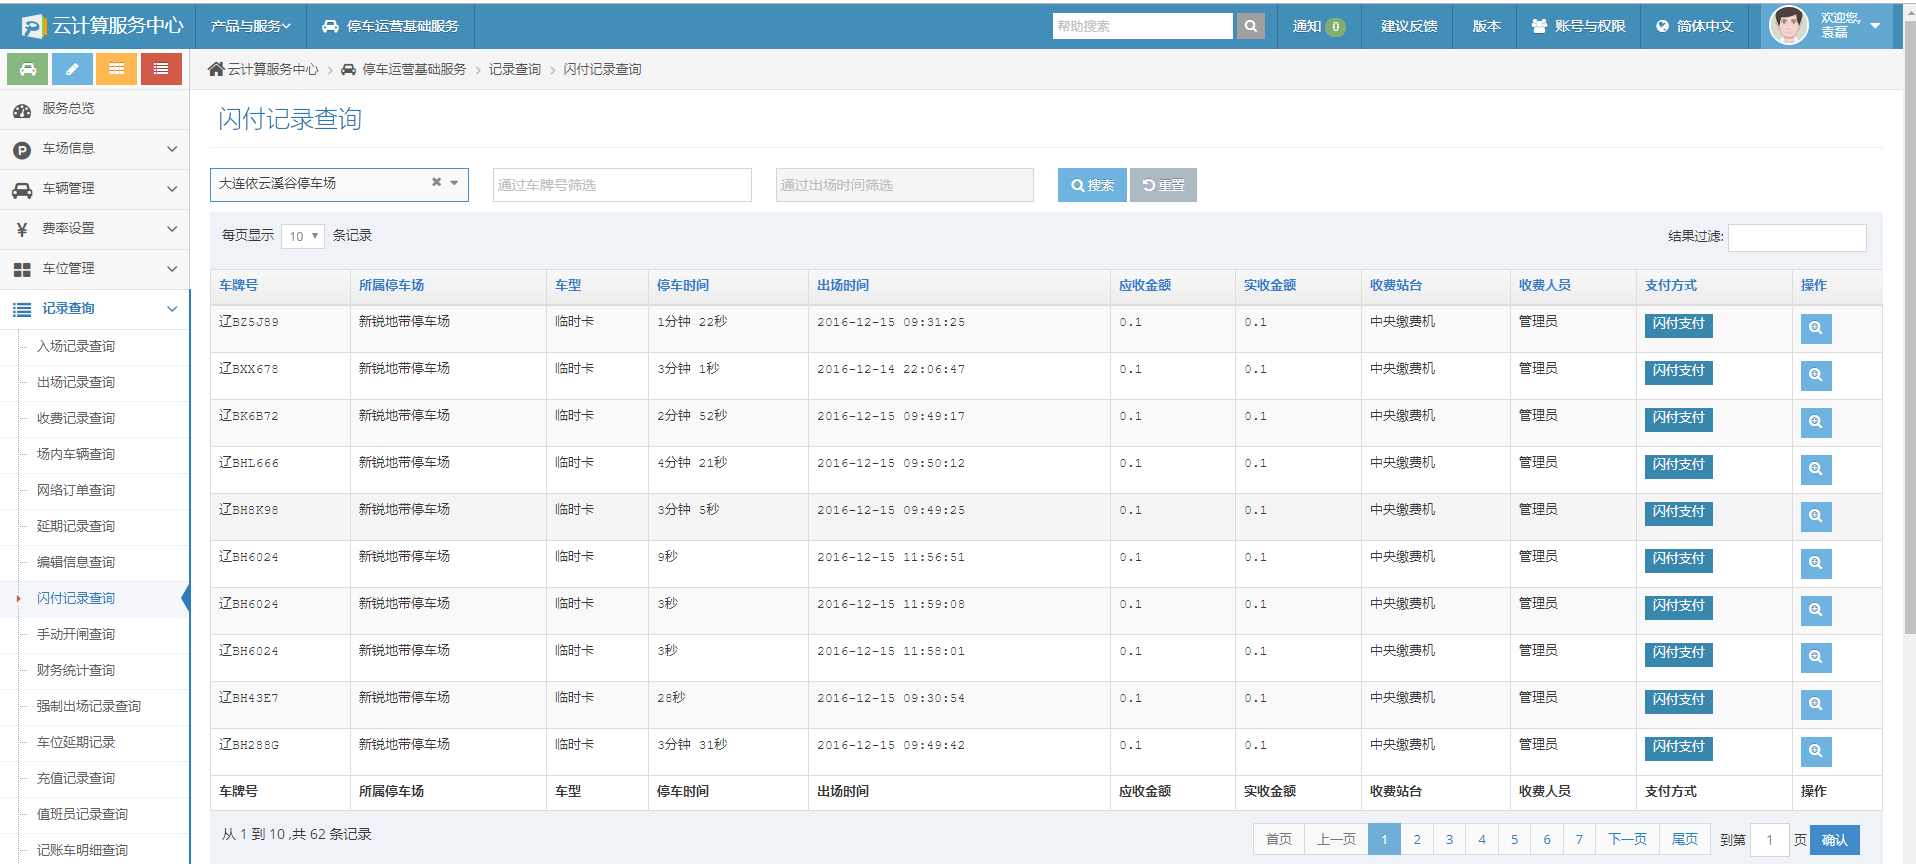
Task: Sort table by 停车时间 column header
Action: coord(683,286)
